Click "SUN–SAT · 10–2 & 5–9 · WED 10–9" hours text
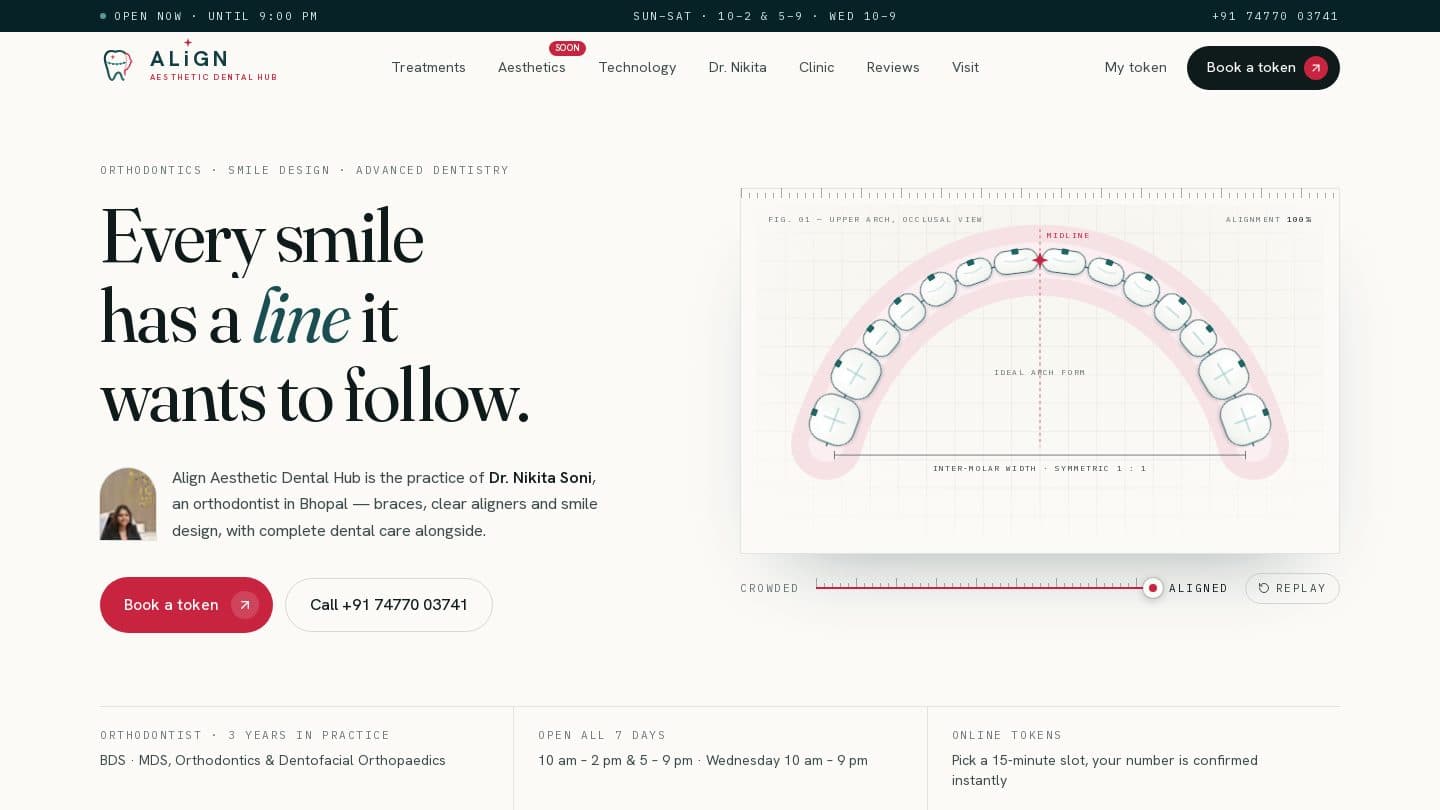This screenshot has height=810, width=1440. click(x=765, y=16)
